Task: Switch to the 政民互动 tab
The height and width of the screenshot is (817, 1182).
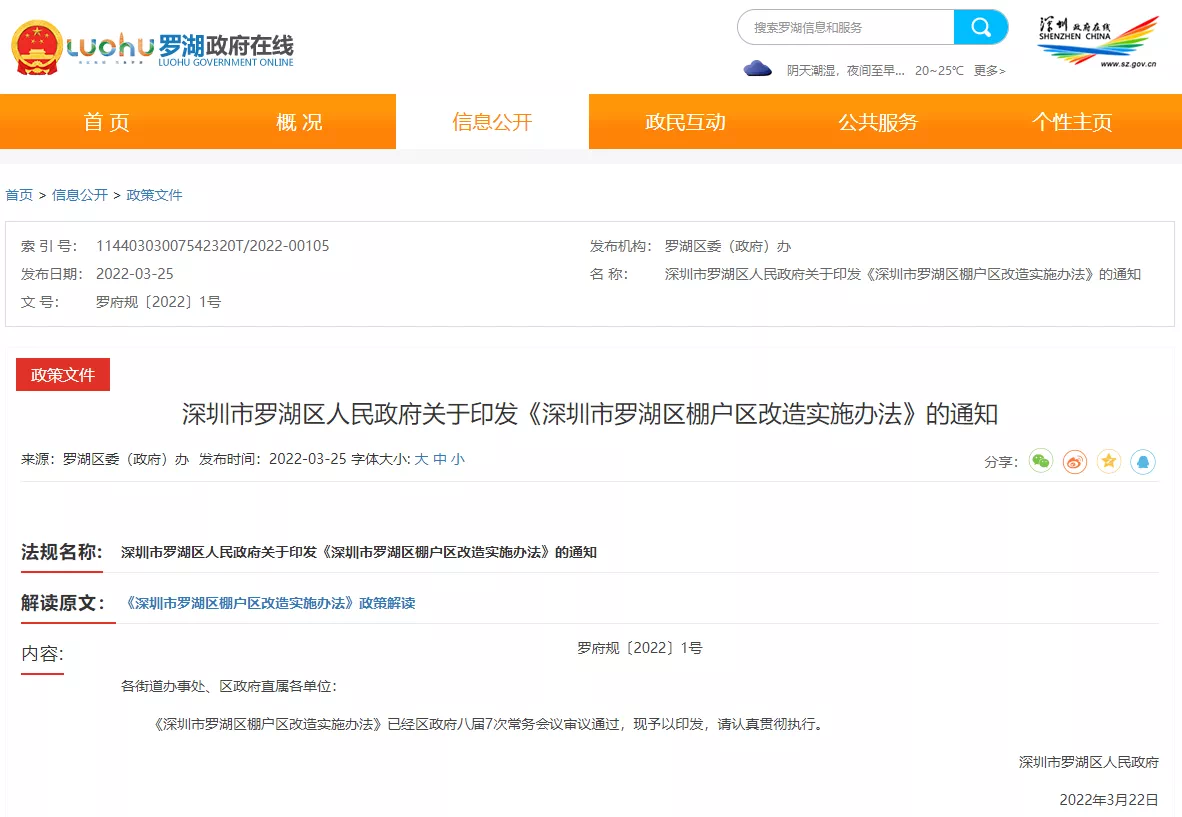Action: coord(685,122)
